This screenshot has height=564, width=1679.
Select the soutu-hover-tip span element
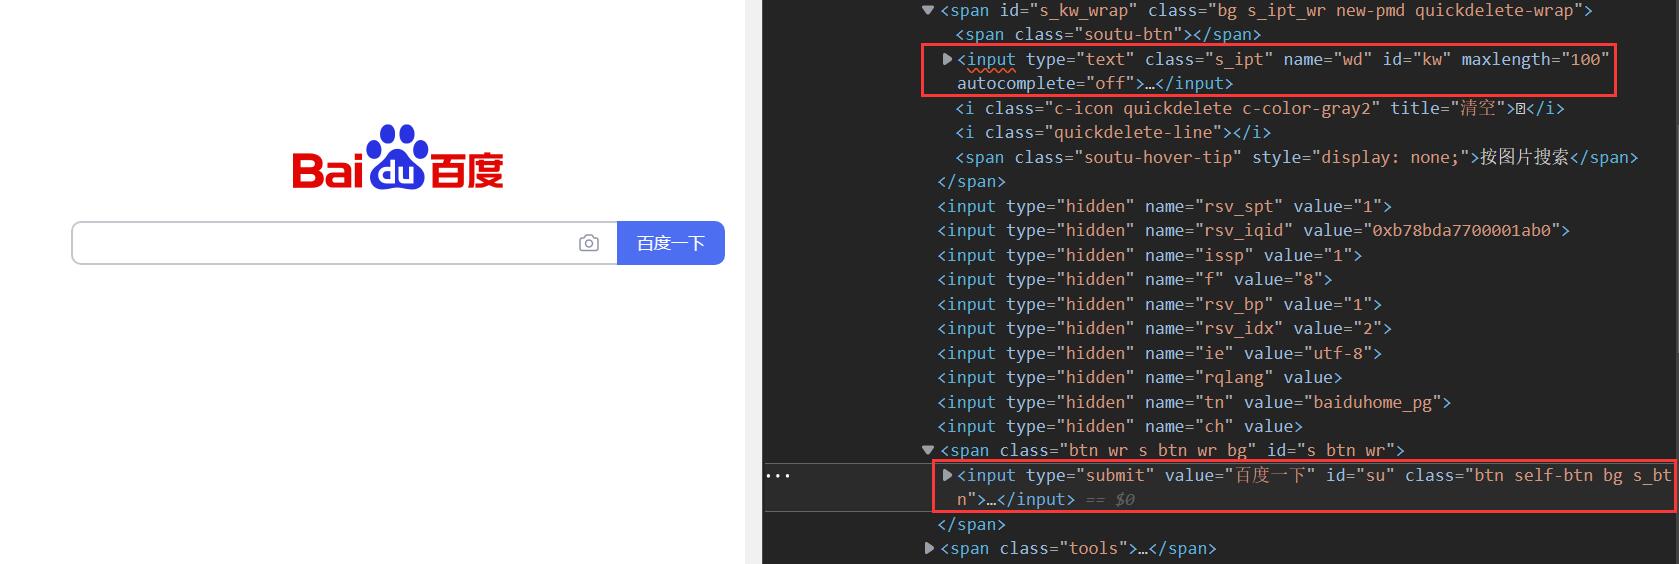[x=1295, y=158]
